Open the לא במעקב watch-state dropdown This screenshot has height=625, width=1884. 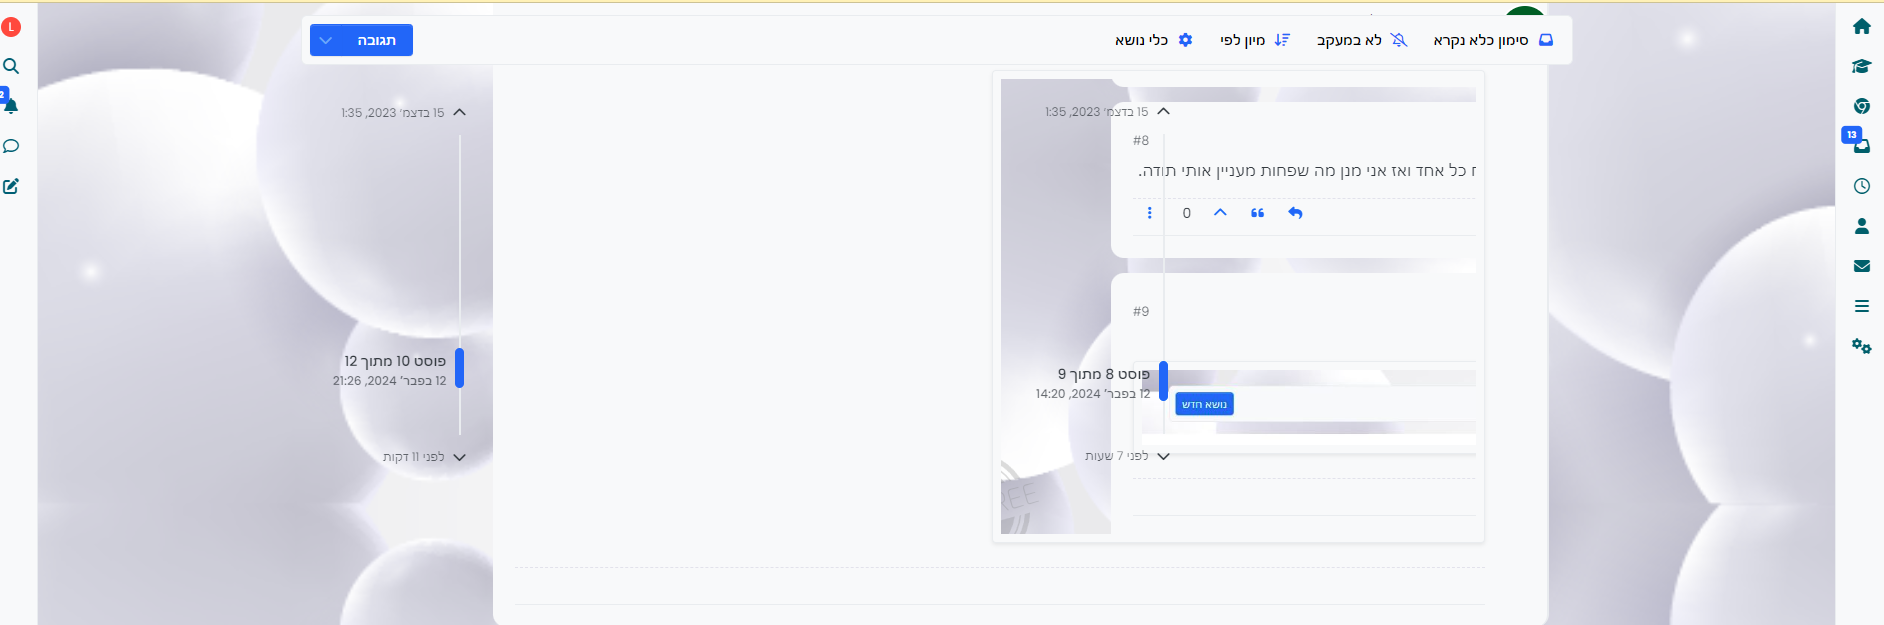click(1362, 40)
